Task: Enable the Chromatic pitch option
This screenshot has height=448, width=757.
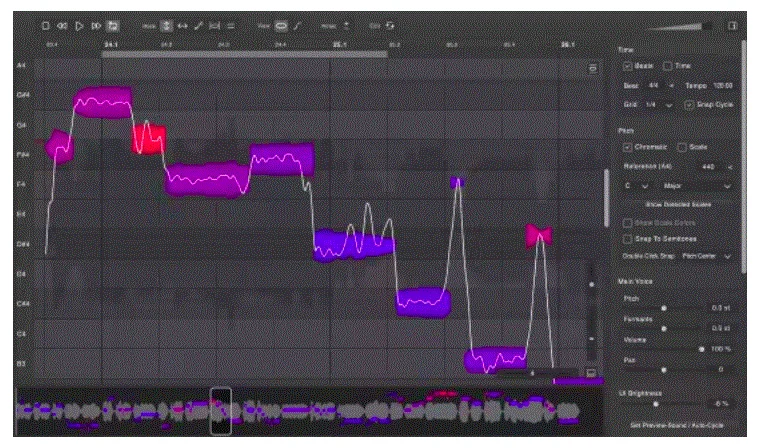Action: coord(627,147)
